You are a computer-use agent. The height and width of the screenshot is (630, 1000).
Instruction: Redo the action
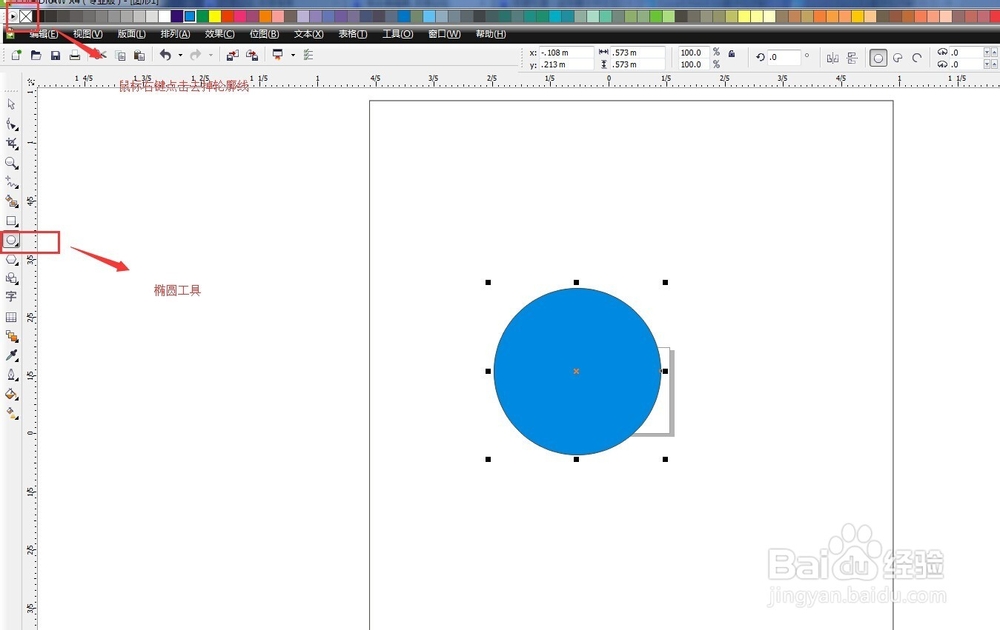click(196, 55)
